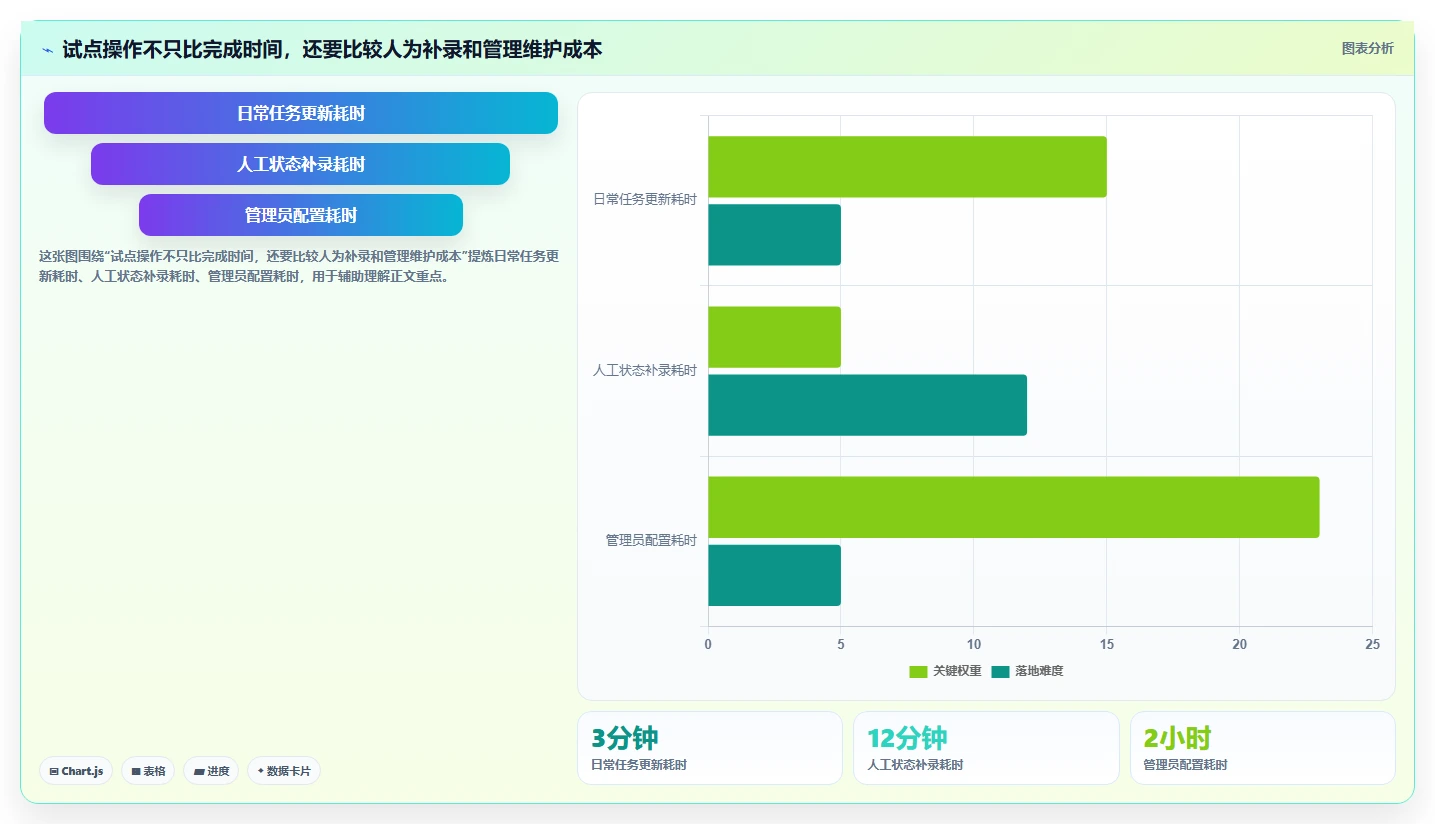
Task: Click the 表格 tag chip
Action: (148, 771)
